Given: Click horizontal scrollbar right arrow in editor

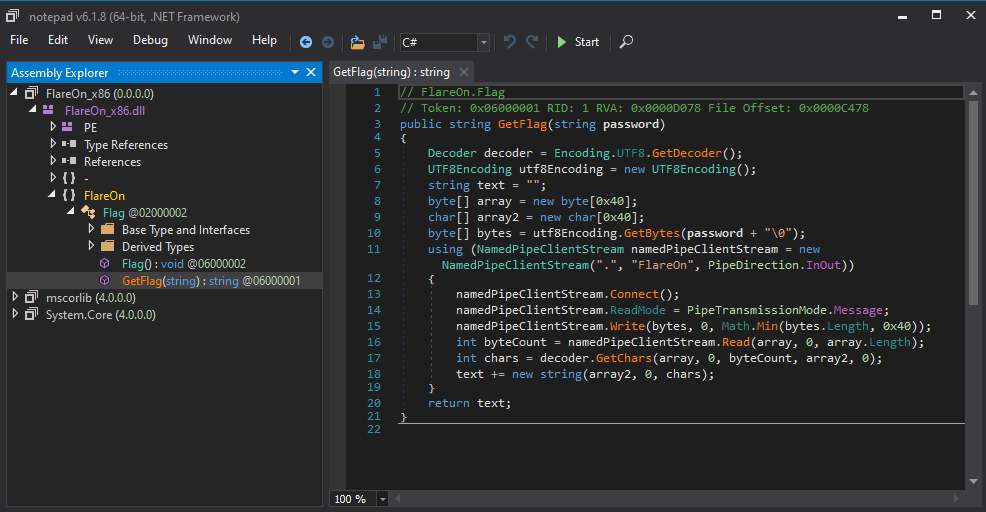Looking at the screenshot, I should [x=956, y=499].
